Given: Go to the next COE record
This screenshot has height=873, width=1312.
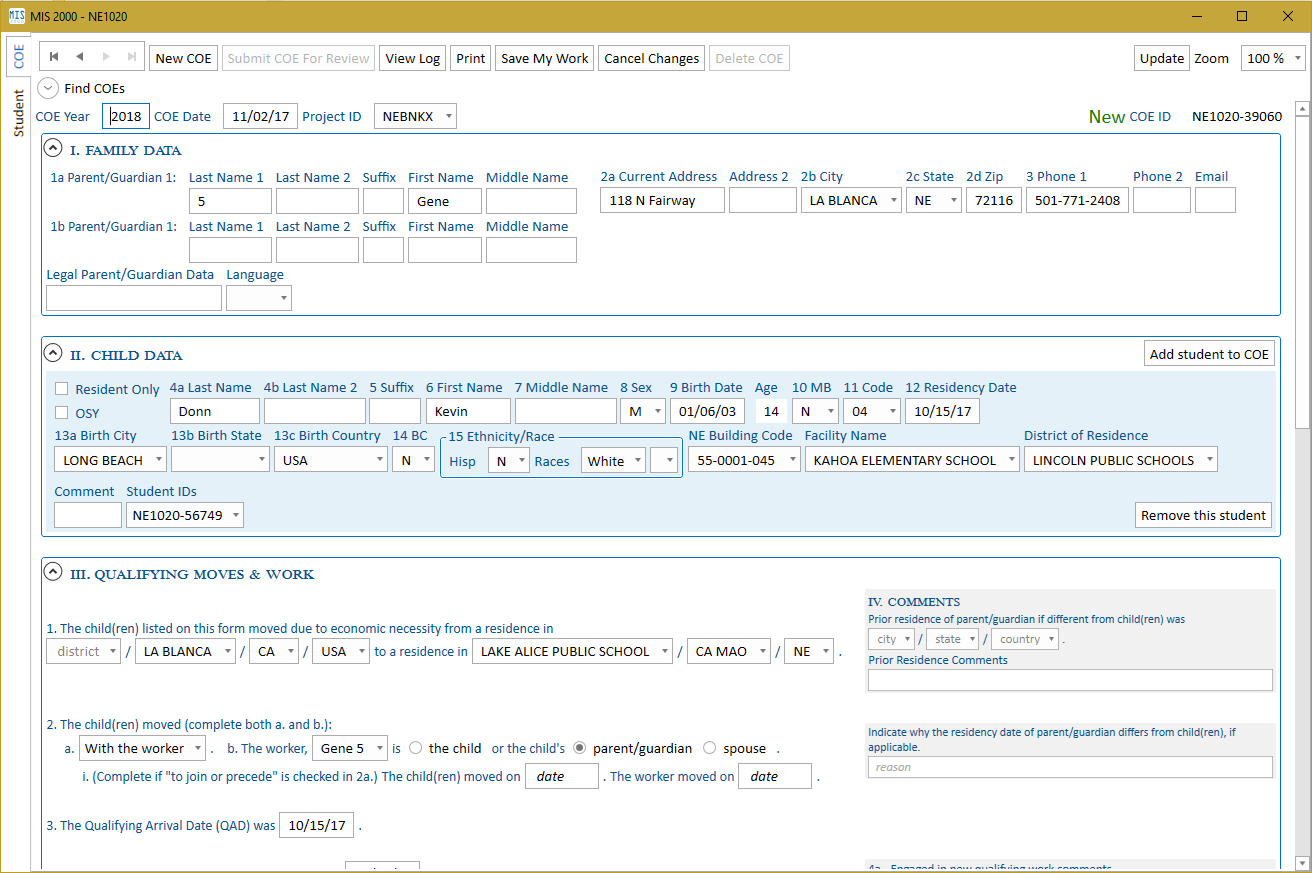Looking at the screenshot, I should click(106, 57).
